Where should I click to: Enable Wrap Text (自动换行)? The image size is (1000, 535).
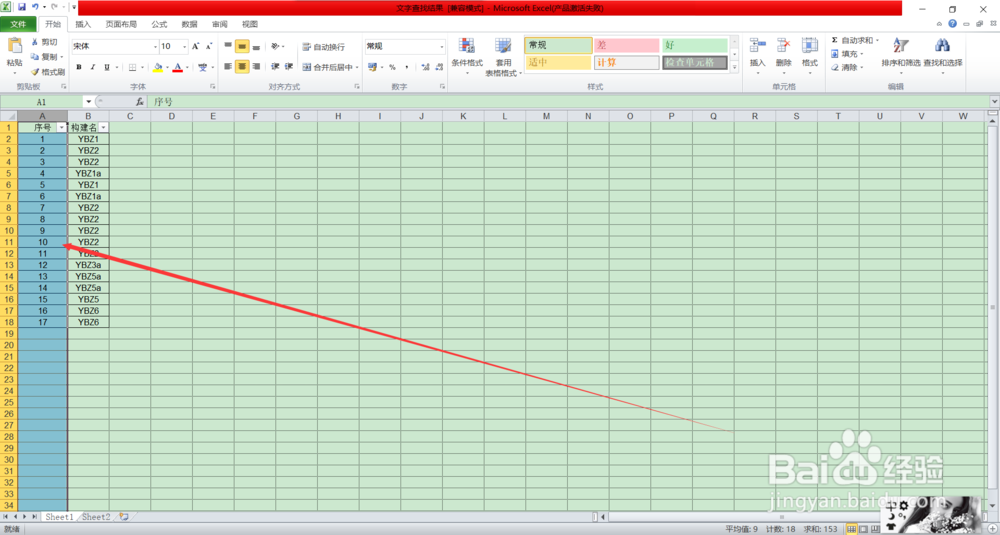pyautogui.click(x=323, y=47)
